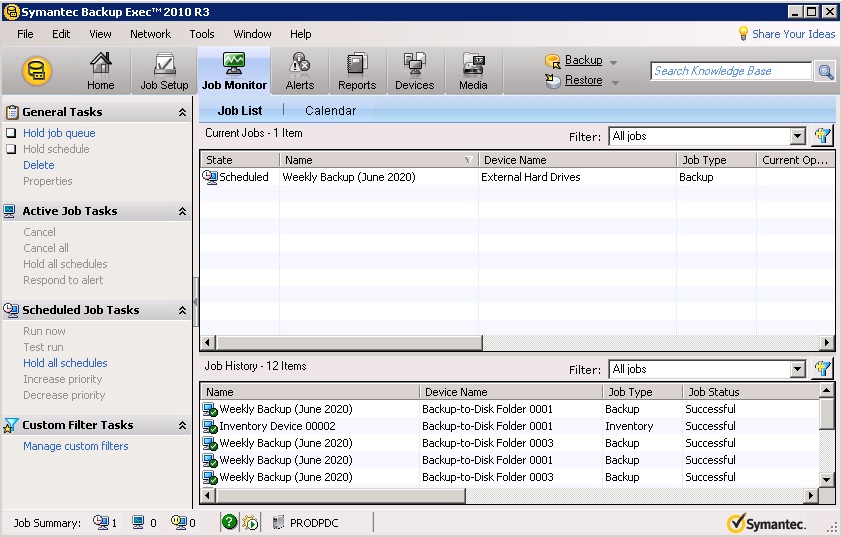Open the Network menu
842x537 pixels.
(x=150, y=34)
